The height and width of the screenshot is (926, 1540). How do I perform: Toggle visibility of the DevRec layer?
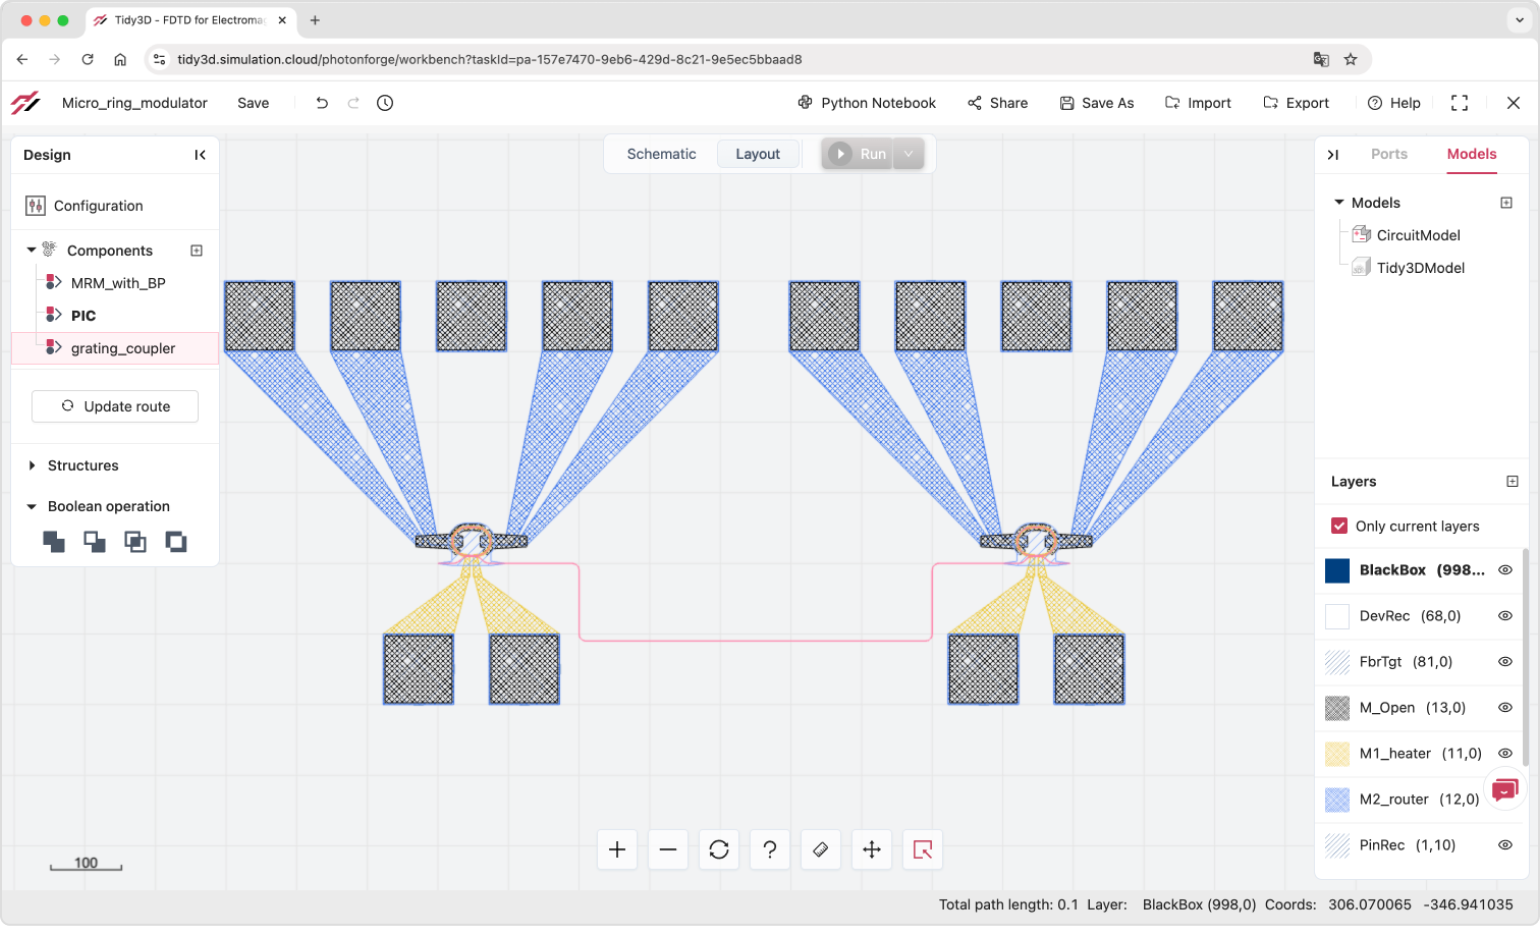pos(1504,616)
